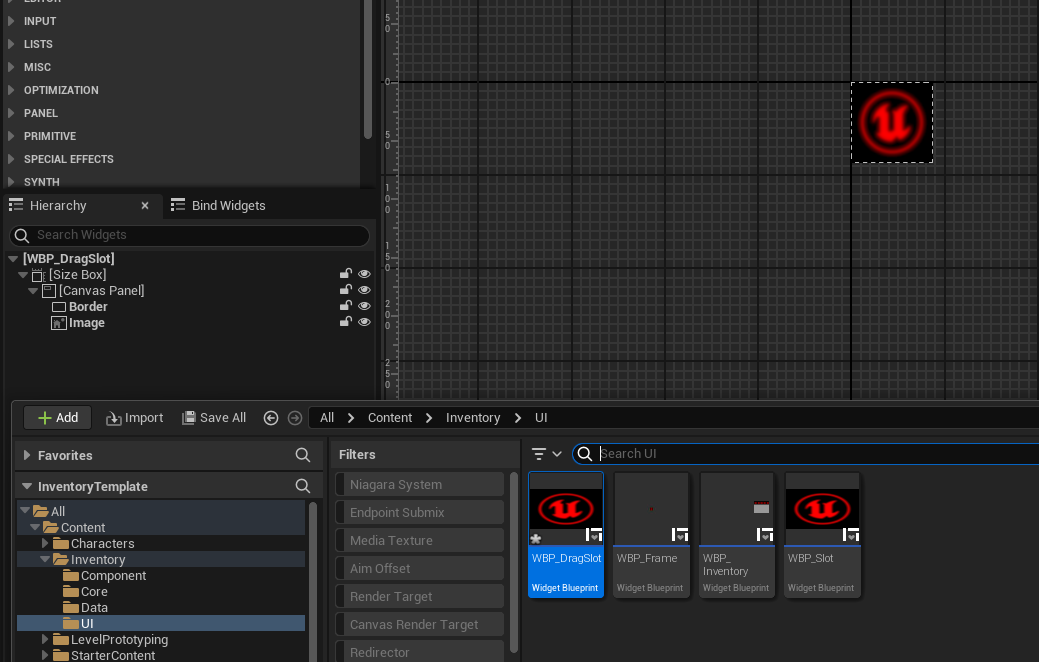
Task: Collapse the WBP_DragSlot root in hierarchy
Action: click(x=13, y=258)
